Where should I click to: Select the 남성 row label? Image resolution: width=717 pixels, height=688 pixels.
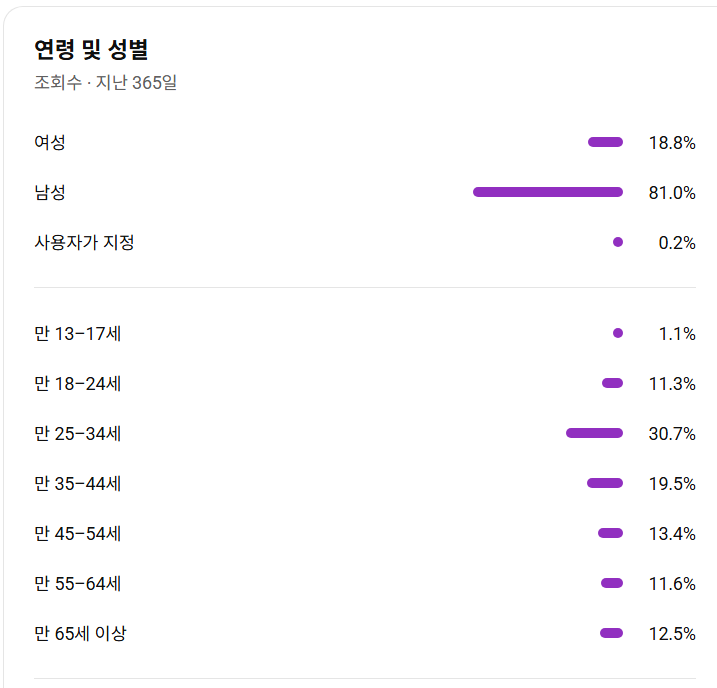[x=50, y=192]
